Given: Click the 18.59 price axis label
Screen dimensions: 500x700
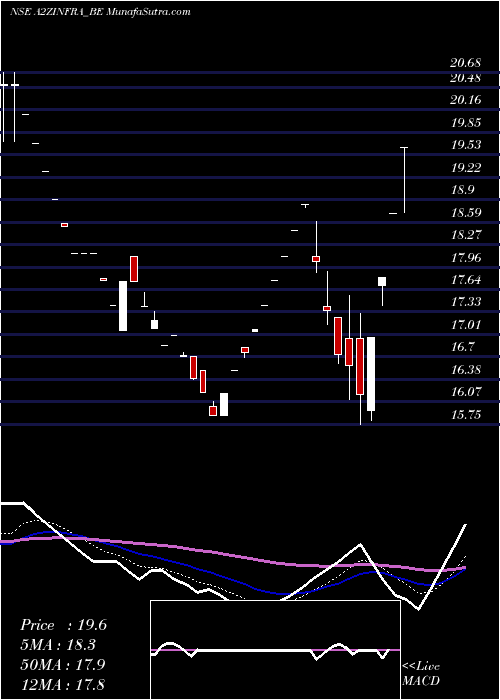Looking at the screenshot, I should pos(466,212).
